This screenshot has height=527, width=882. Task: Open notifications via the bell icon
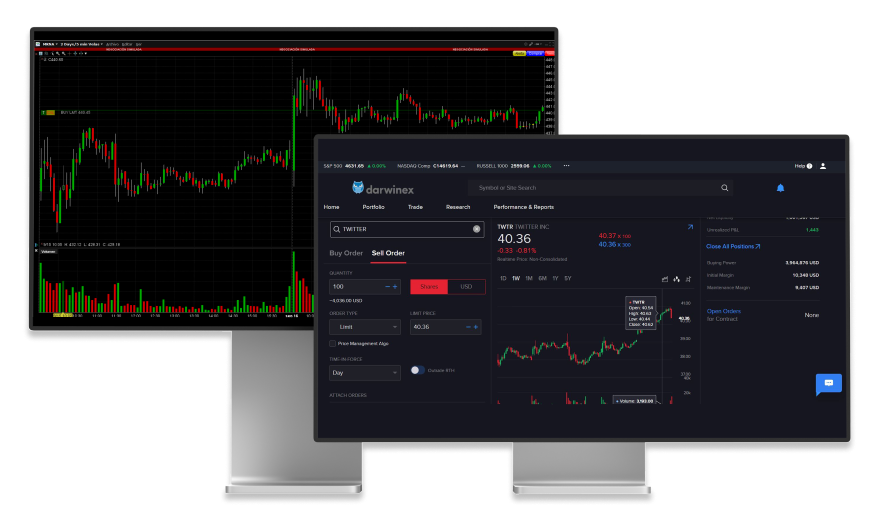click(x=781, y=187)
